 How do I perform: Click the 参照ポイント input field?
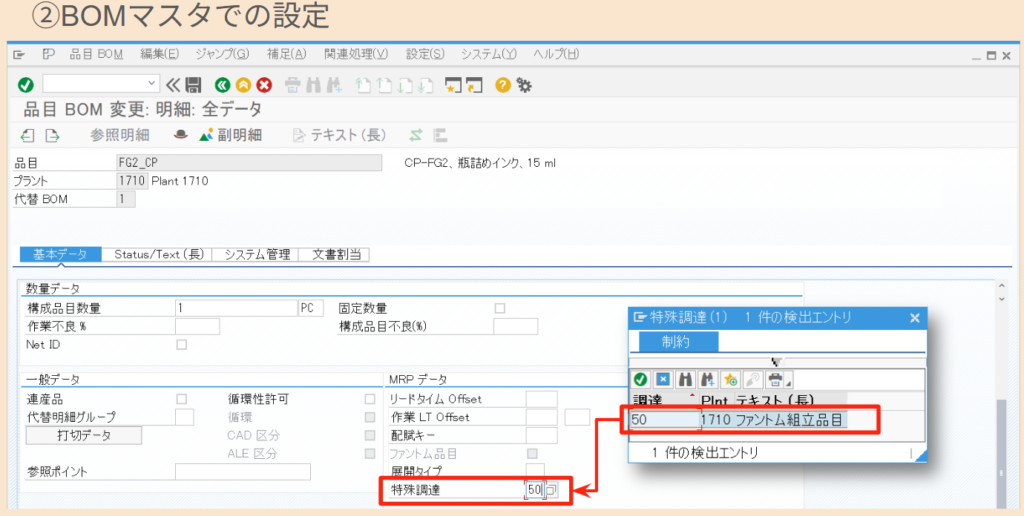click(243, 472)
